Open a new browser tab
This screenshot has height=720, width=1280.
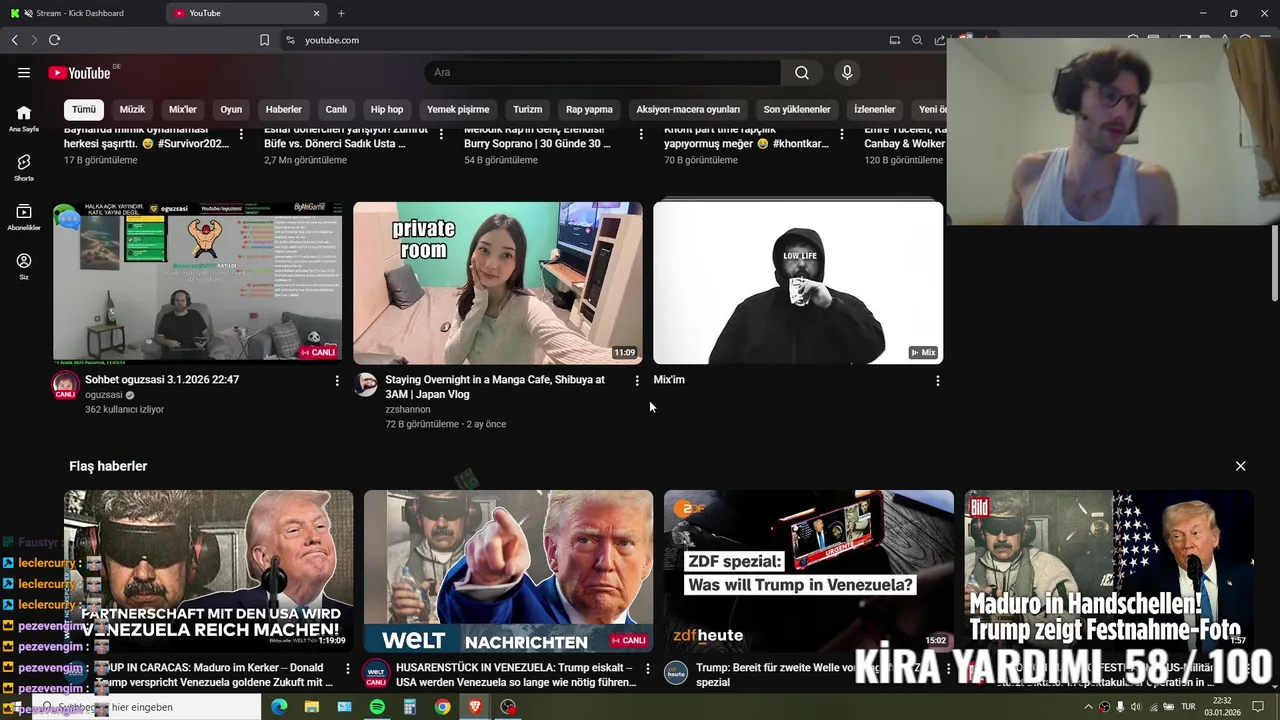click(341, 13)
